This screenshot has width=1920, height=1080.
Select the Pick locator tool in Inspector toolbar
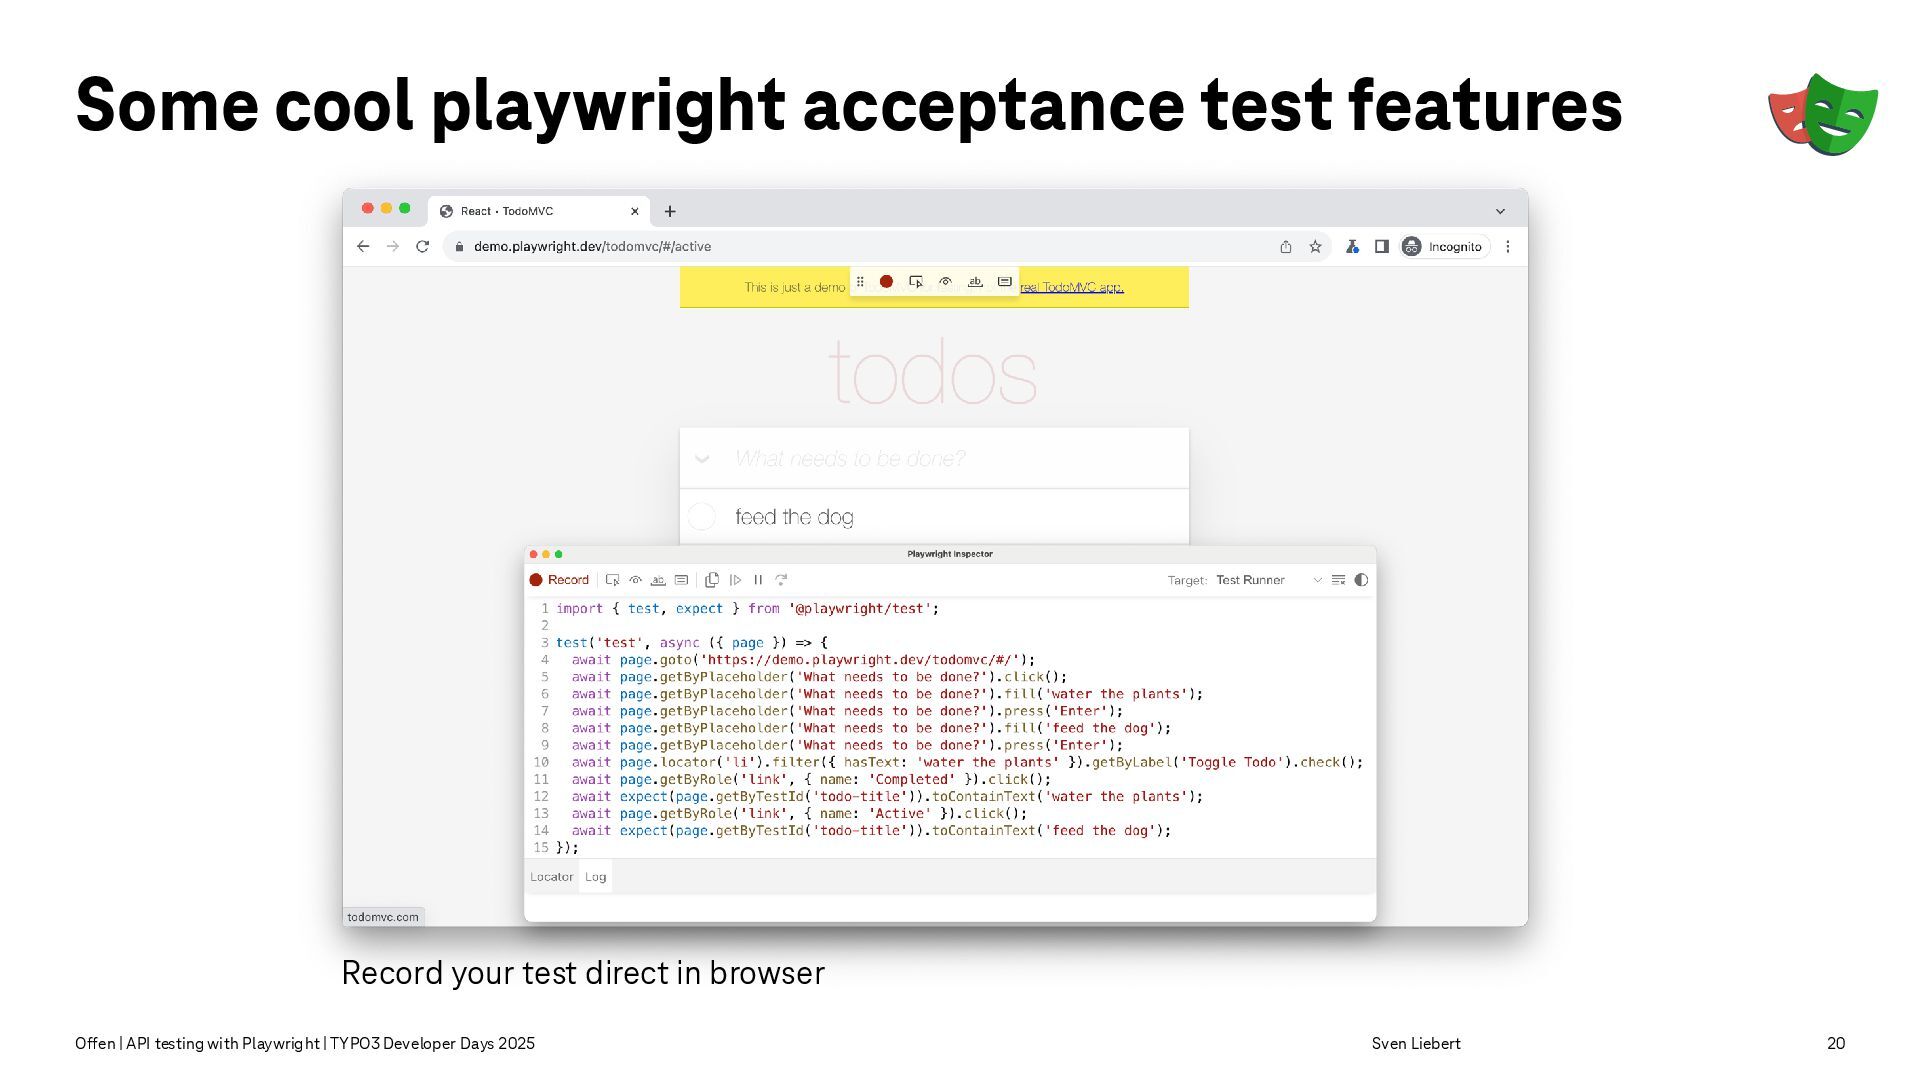pos(613,580)
